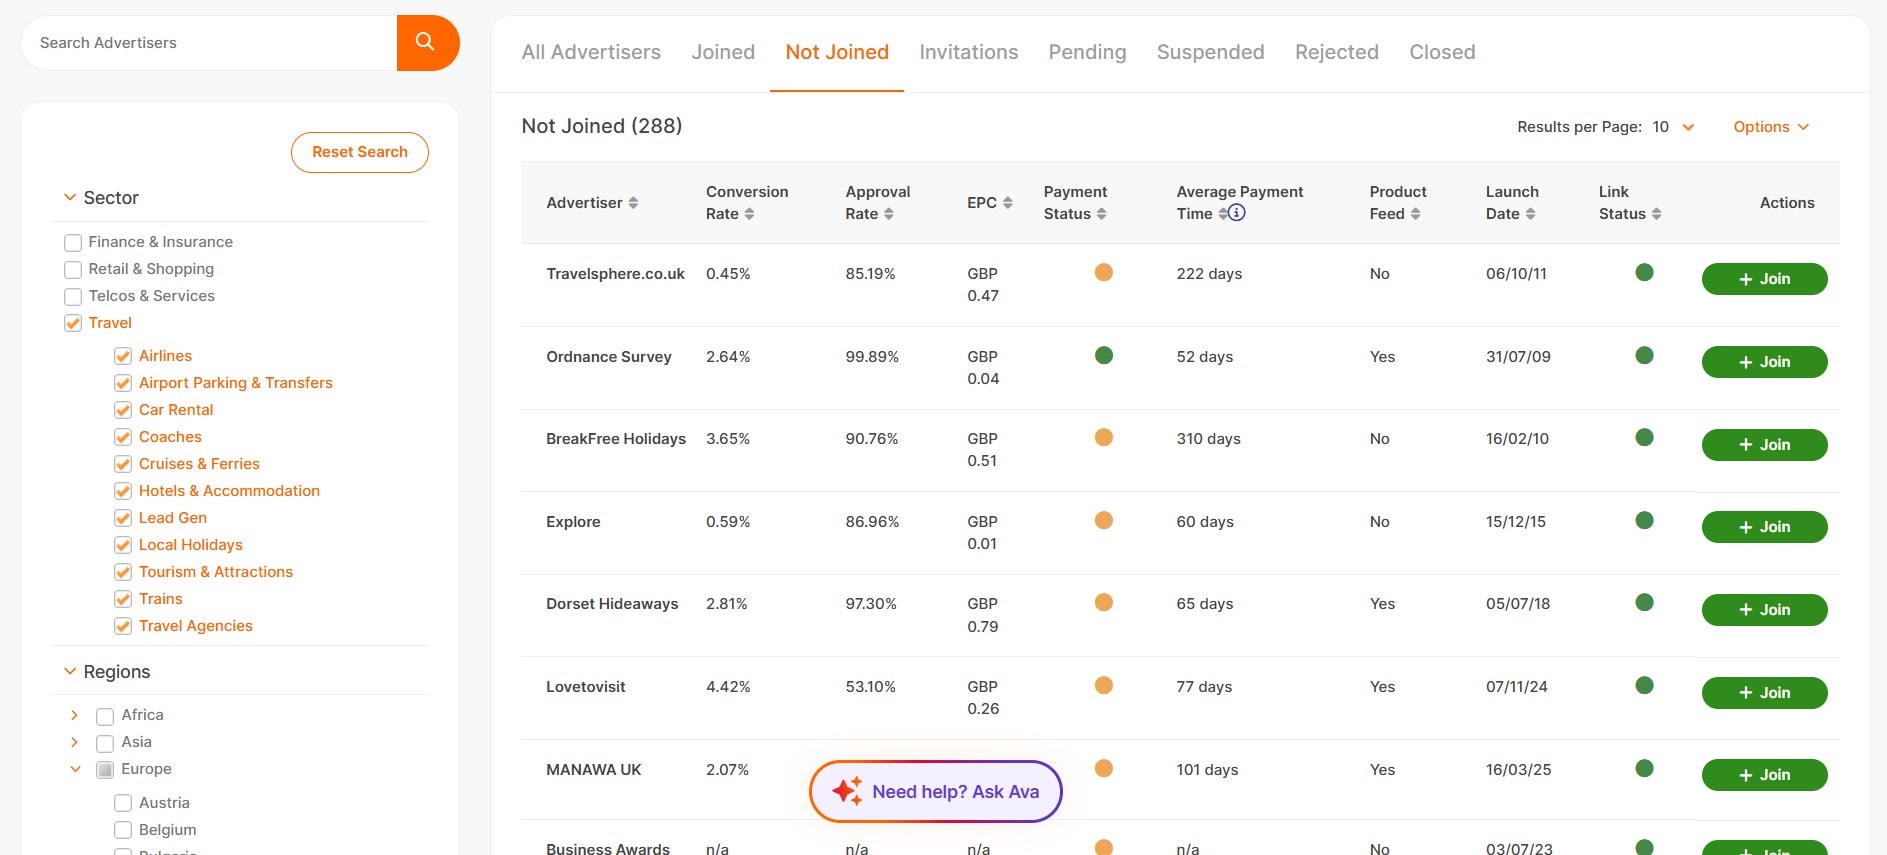Open Results per Page dropdown
The image size is (1887, 855).
1673,127
